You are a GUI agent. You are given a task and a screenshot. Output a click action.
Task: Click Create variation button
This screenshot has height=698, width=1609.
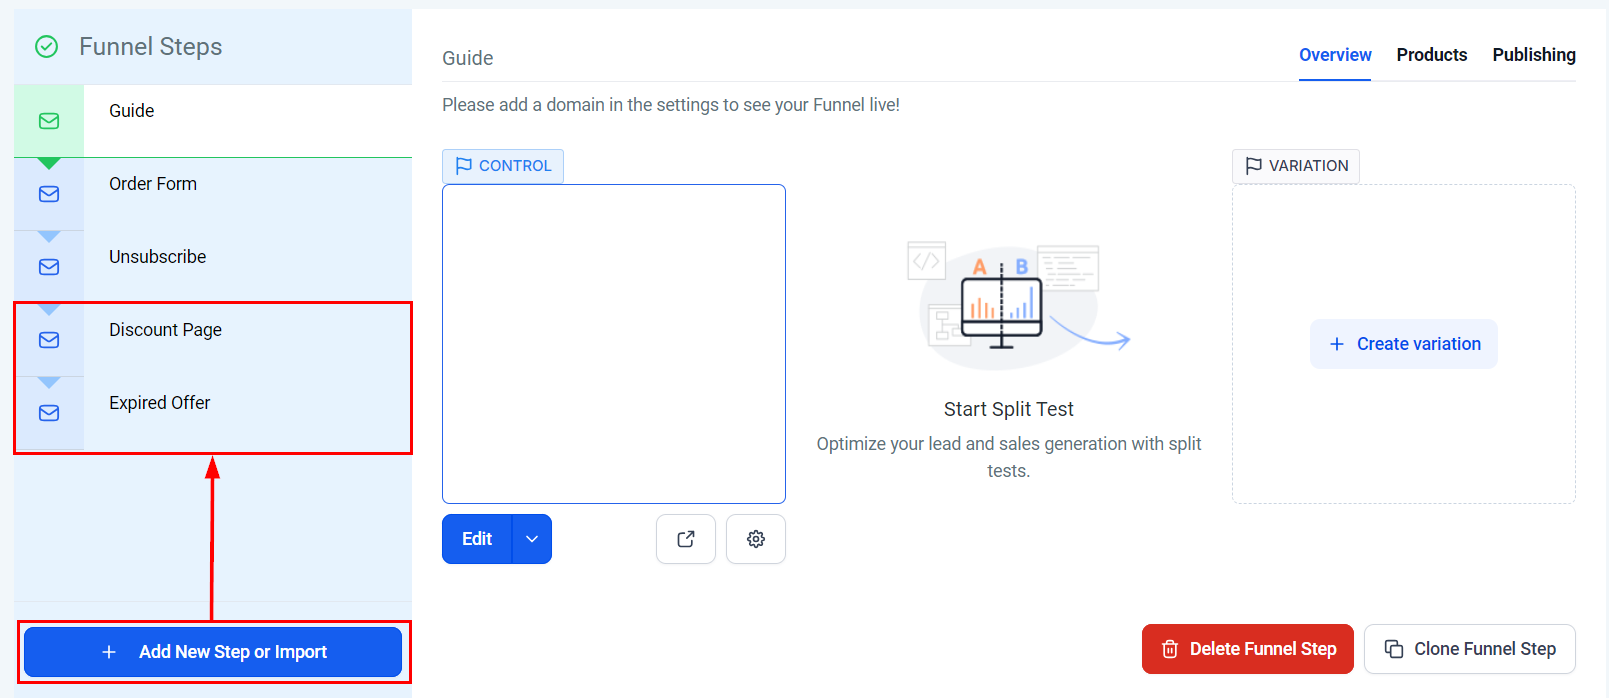1403,344
